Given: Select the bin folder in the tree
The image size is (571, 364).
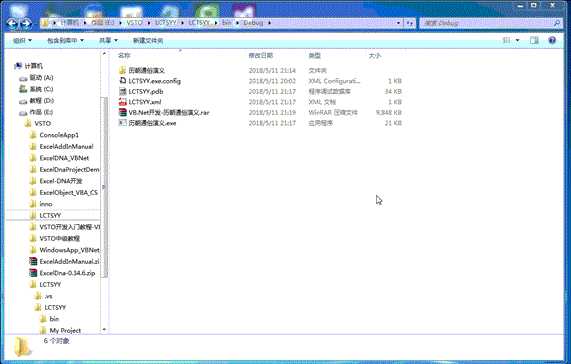Looking at the screenshot, I should point(54,319).
